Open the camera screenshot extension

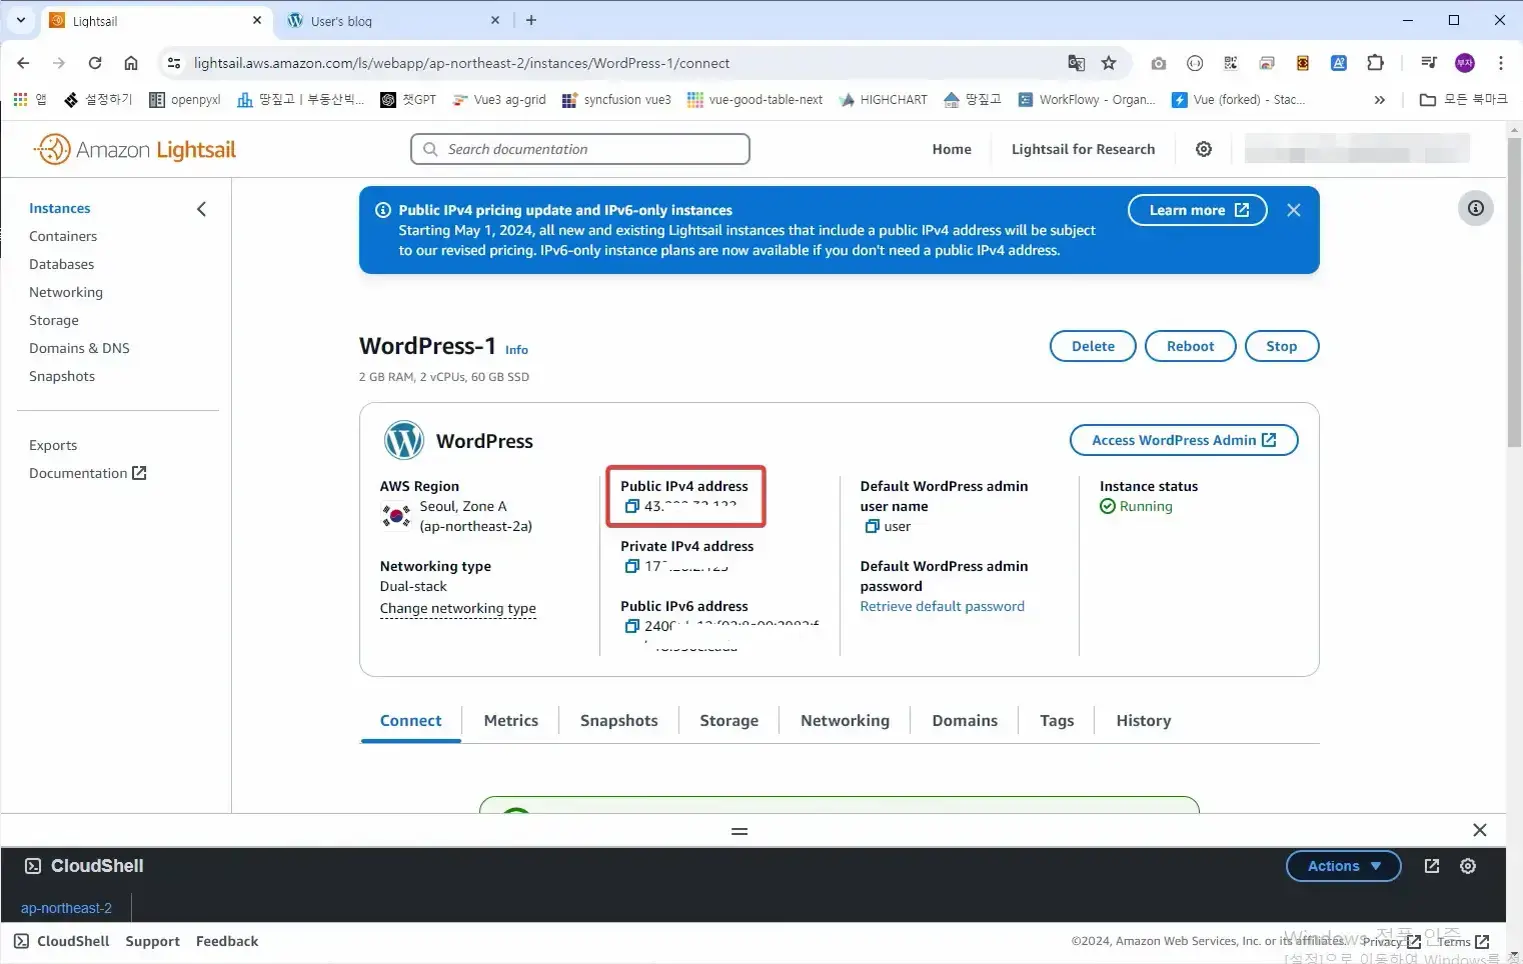pos(1159,63)
